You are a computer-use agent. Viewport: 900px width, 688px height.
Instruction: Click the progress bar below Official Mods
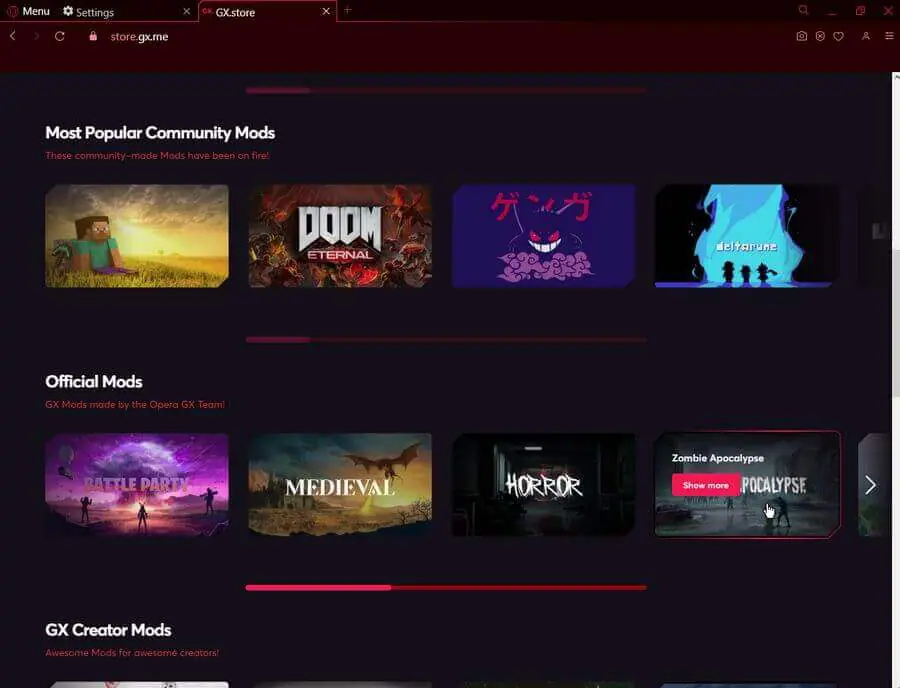coord(446,588)
